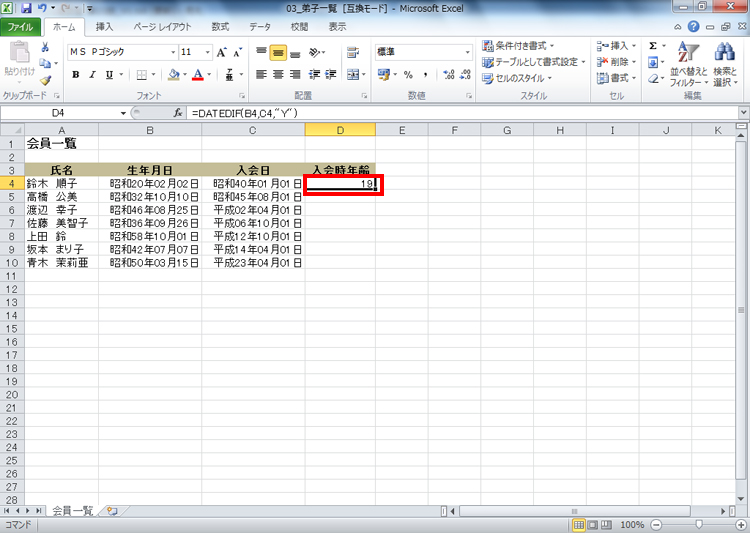
Task: Apply fill color with paint bucket
Action: coord(174,75)
